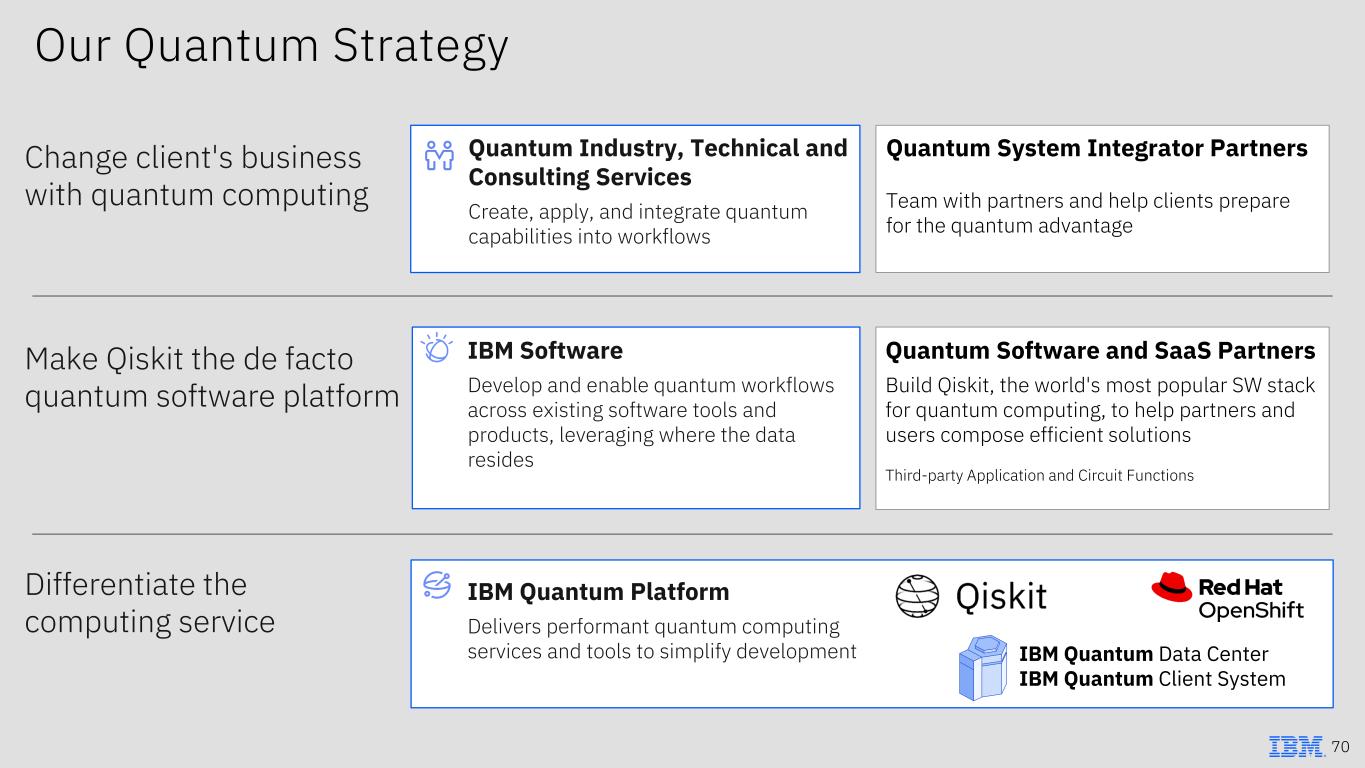Select the IBM Software heading
This screenshot has height=768, width=1365.
545,350
